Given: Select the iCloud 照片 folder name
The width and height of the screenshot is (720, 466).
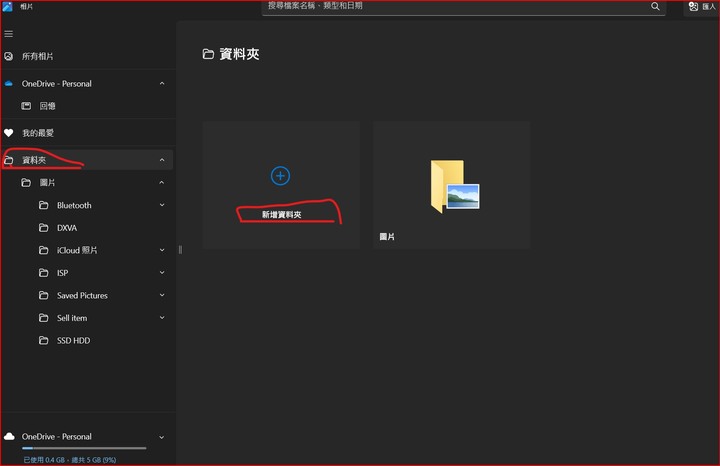Looking at the screenshot, I should (x=77, y=250).
